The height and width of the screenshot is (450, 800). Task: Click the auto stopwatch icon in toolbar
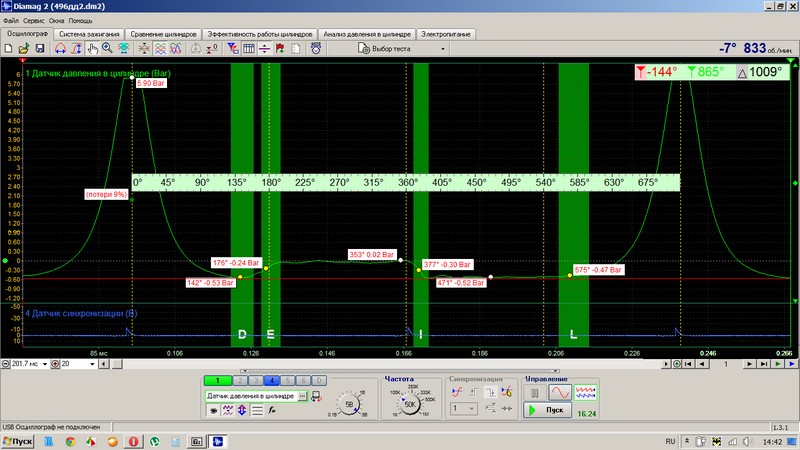(x=316, y=48)
